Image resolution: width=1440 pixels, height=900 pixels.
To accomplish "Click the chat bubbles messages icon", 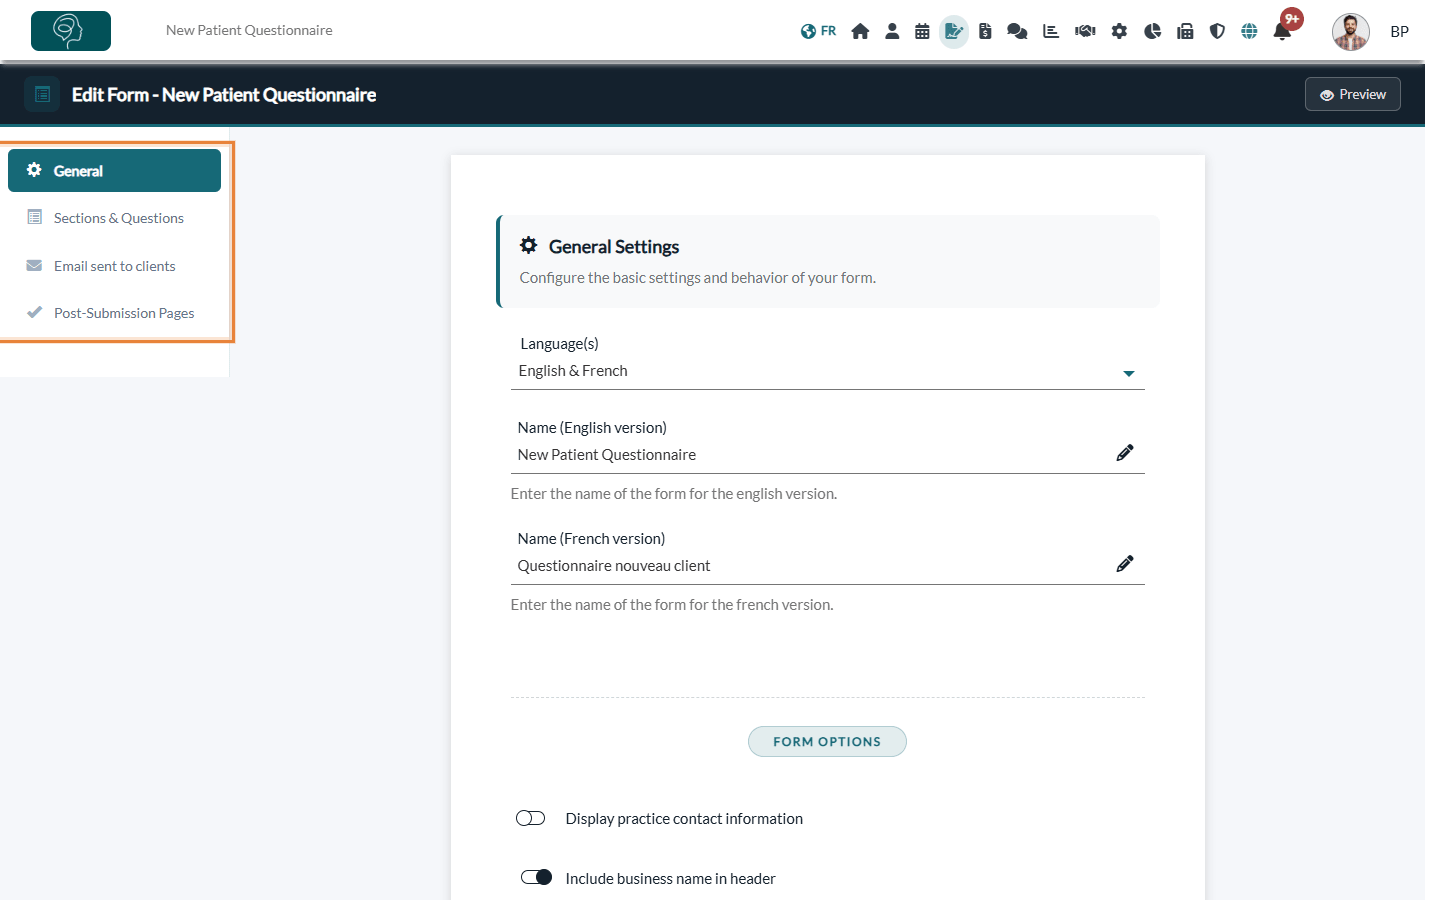I will (1017, 31).
